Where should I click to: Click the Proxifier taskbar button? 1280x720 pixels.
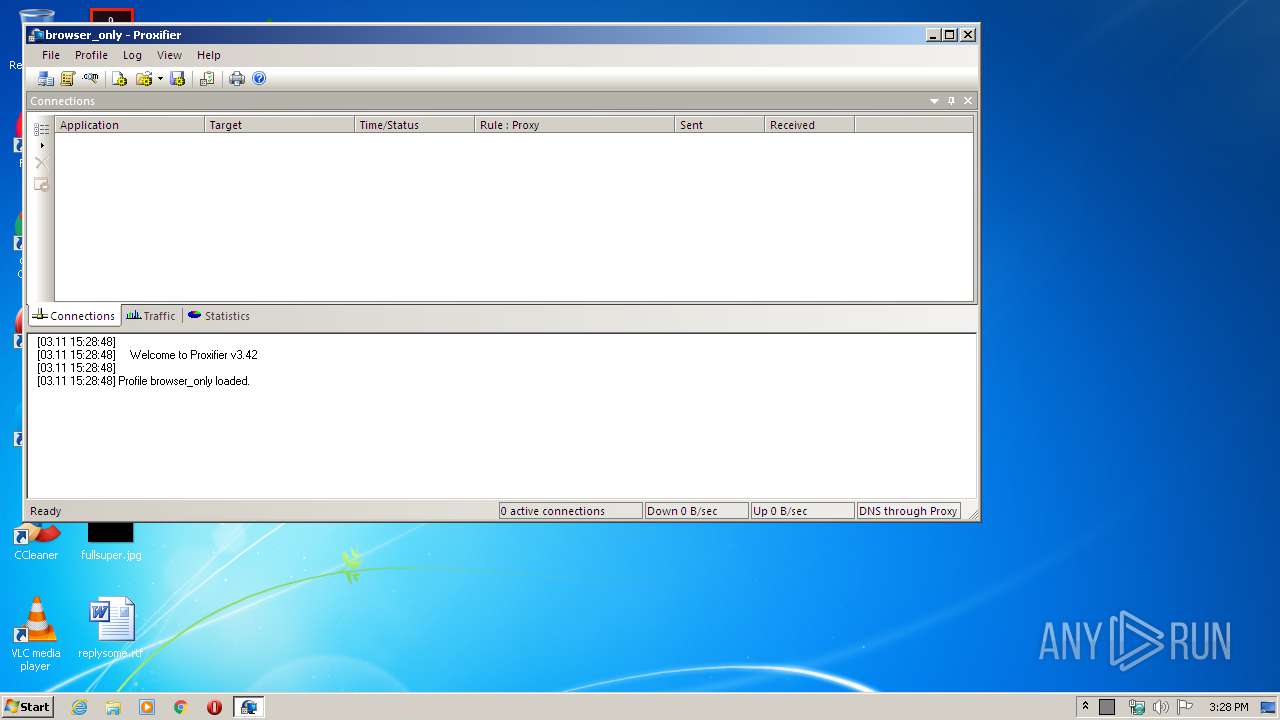coord(249,707)
